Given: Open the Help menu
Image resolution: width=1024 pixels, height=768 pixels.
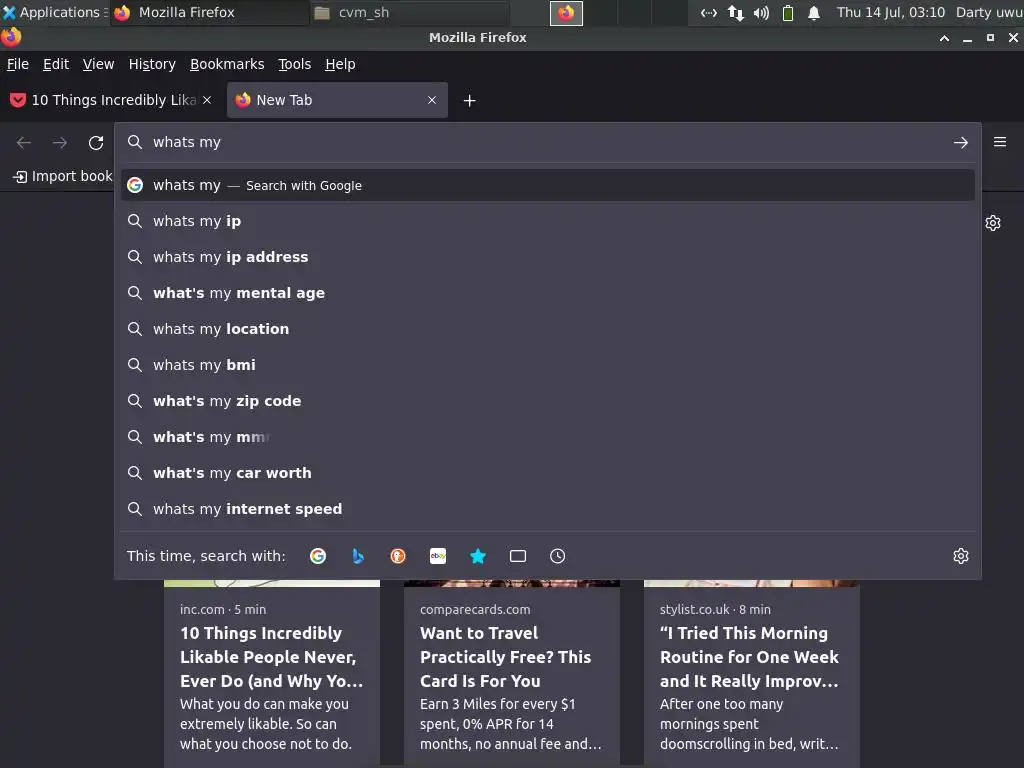Looking at the screenshot, I should pyautogui.click(x=340, y=64).
